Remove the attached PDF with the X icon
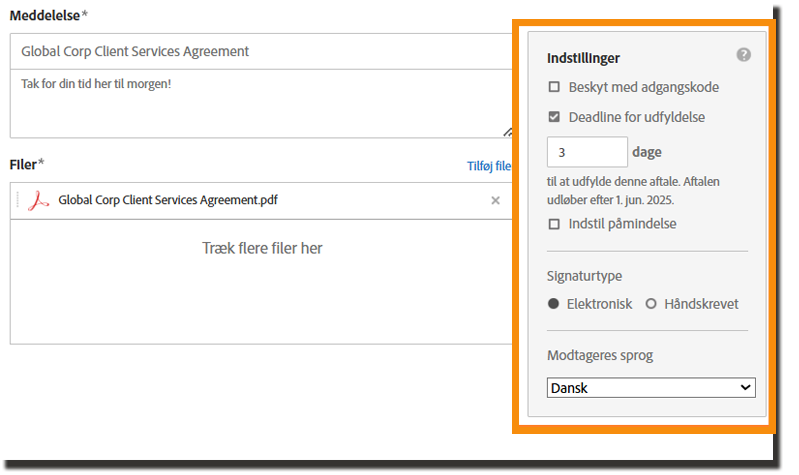The image size is (799, 475). [x=495, y=200]
